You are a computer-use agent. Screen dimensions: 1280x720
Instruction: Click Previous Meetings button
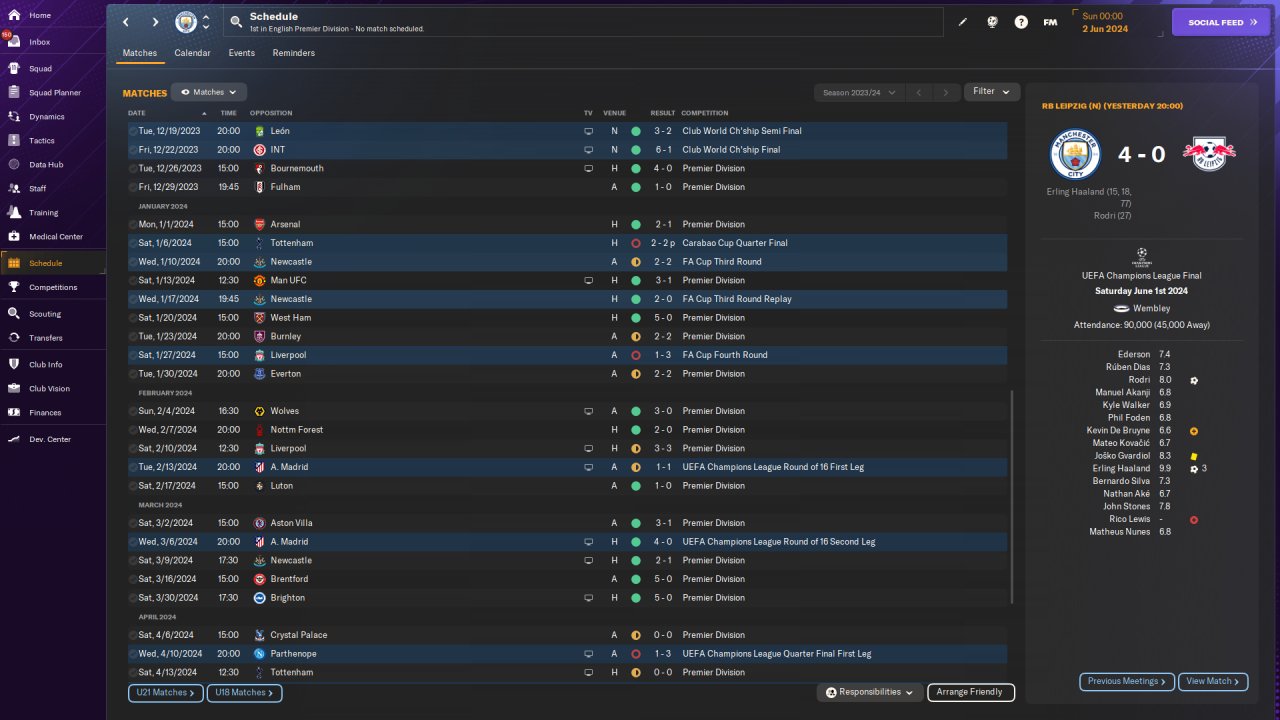[1127, 681]
